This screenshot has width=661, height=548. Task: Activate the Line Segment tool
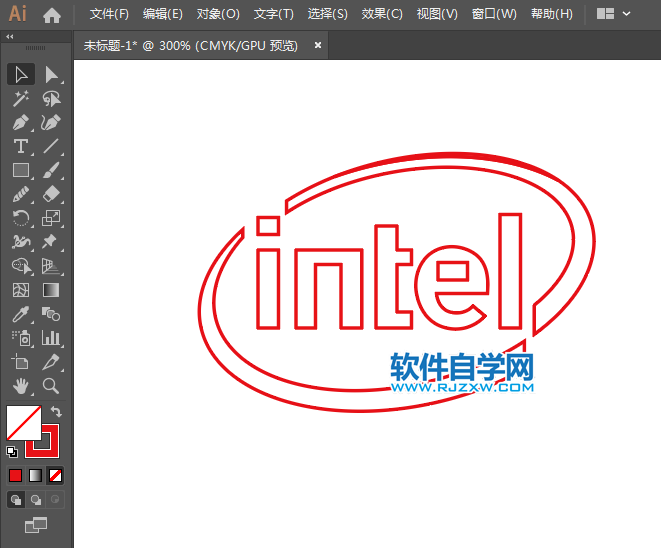click(51, 146)
